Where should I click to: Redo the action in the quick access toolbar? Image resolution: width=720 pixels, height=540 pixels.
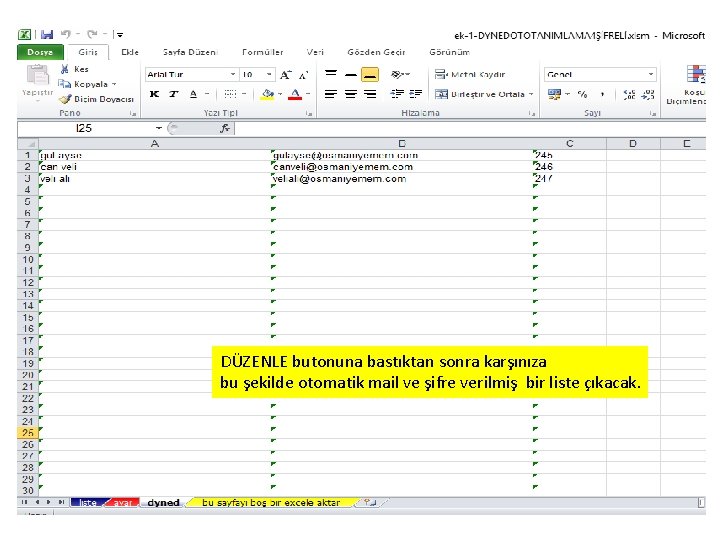(92, 34)
